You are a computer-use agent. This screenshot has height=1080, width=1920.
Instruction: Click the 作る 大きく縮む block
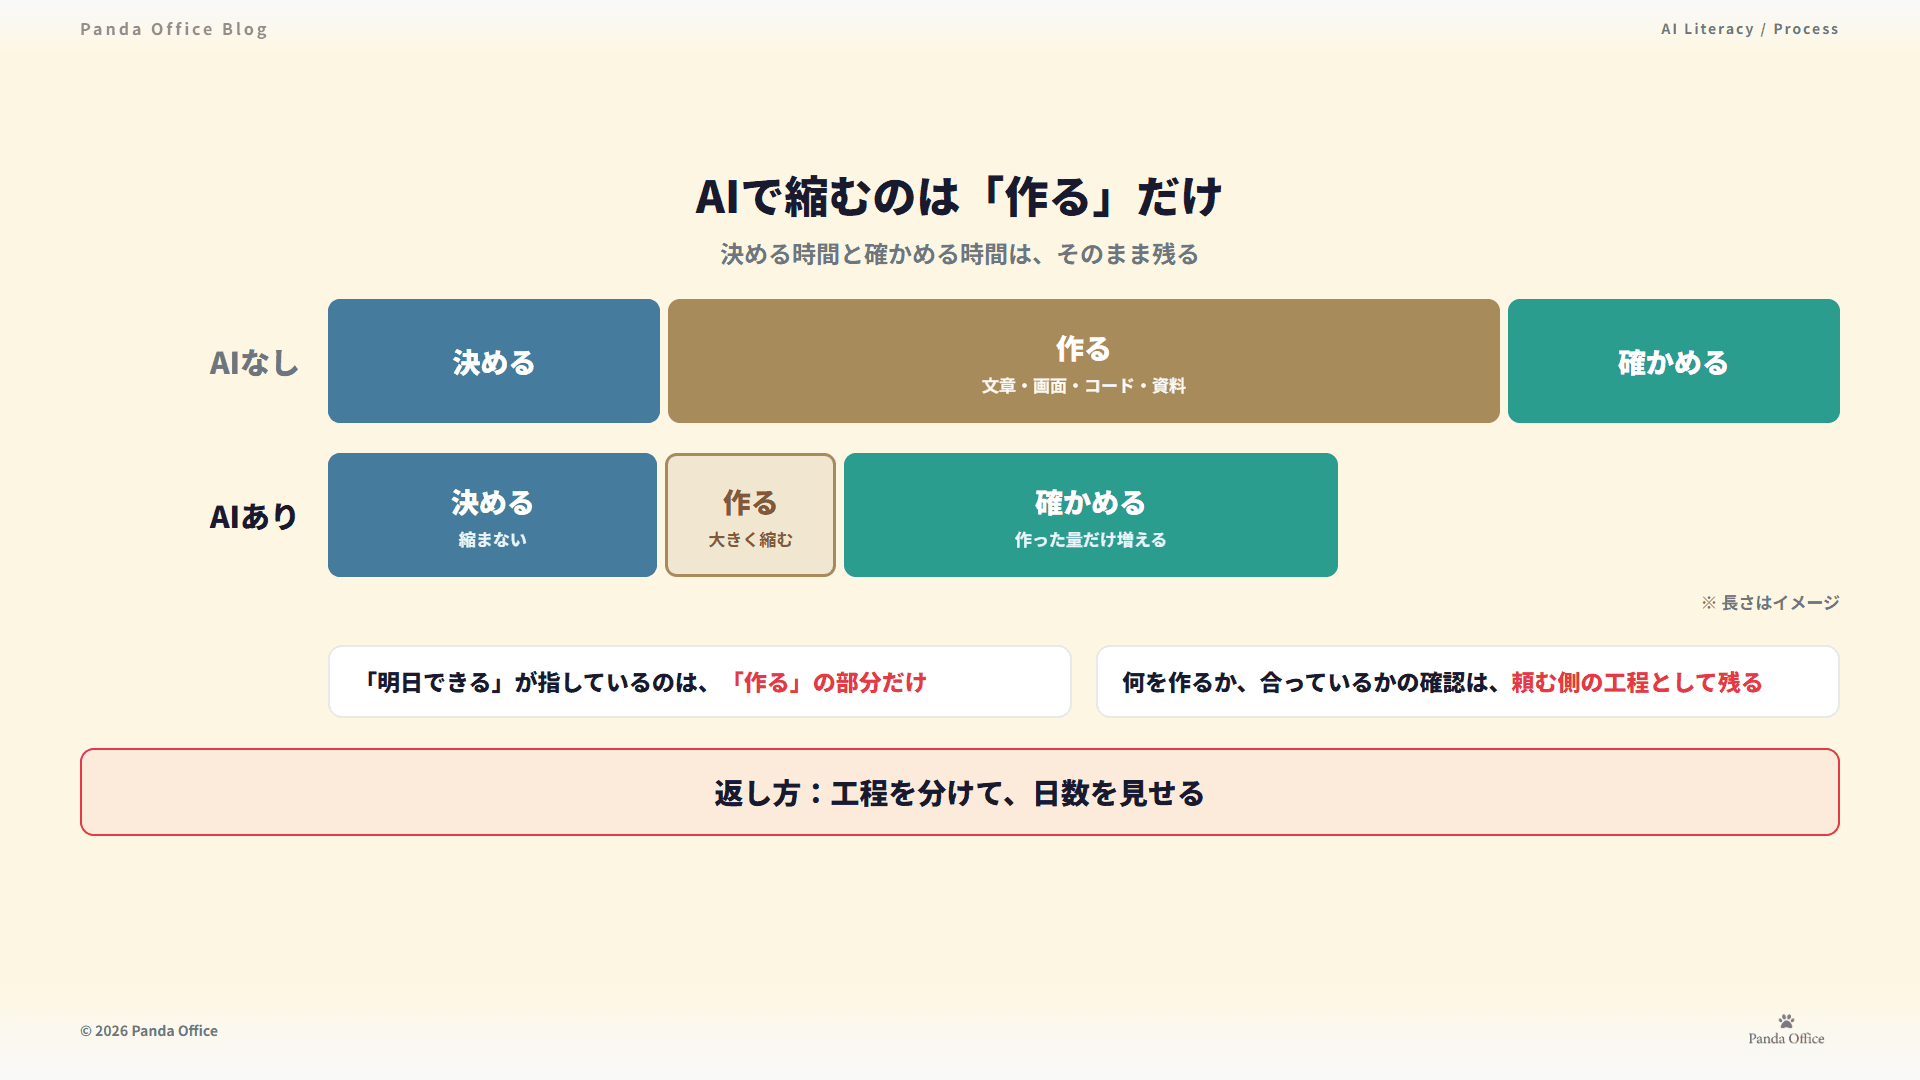point(750,515)
